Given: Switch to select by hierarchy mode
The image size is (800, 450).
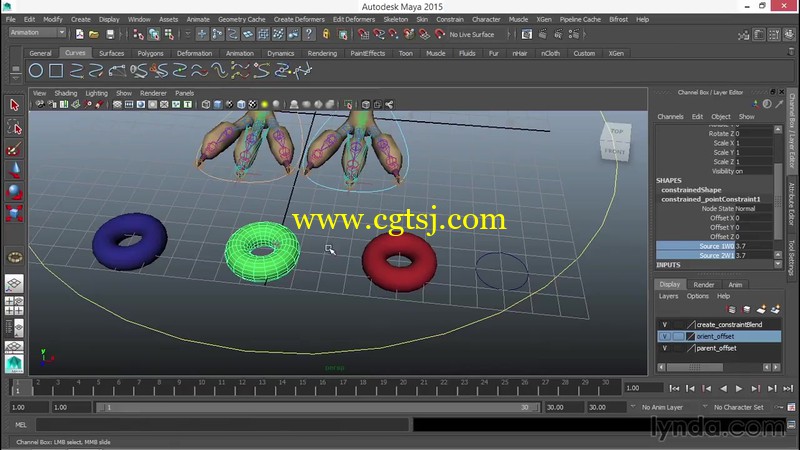Looking at the screenshot, I should (x=138, y=34).
